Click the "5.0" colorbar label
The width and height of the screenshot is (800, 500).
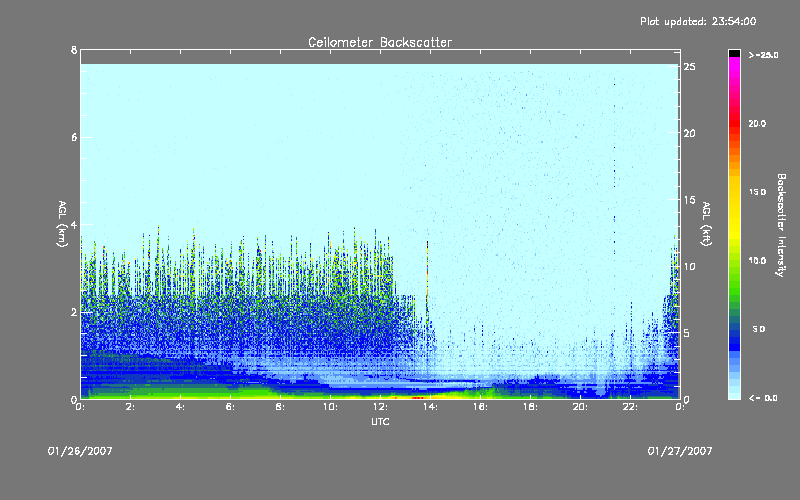click(x=759, y=329)
